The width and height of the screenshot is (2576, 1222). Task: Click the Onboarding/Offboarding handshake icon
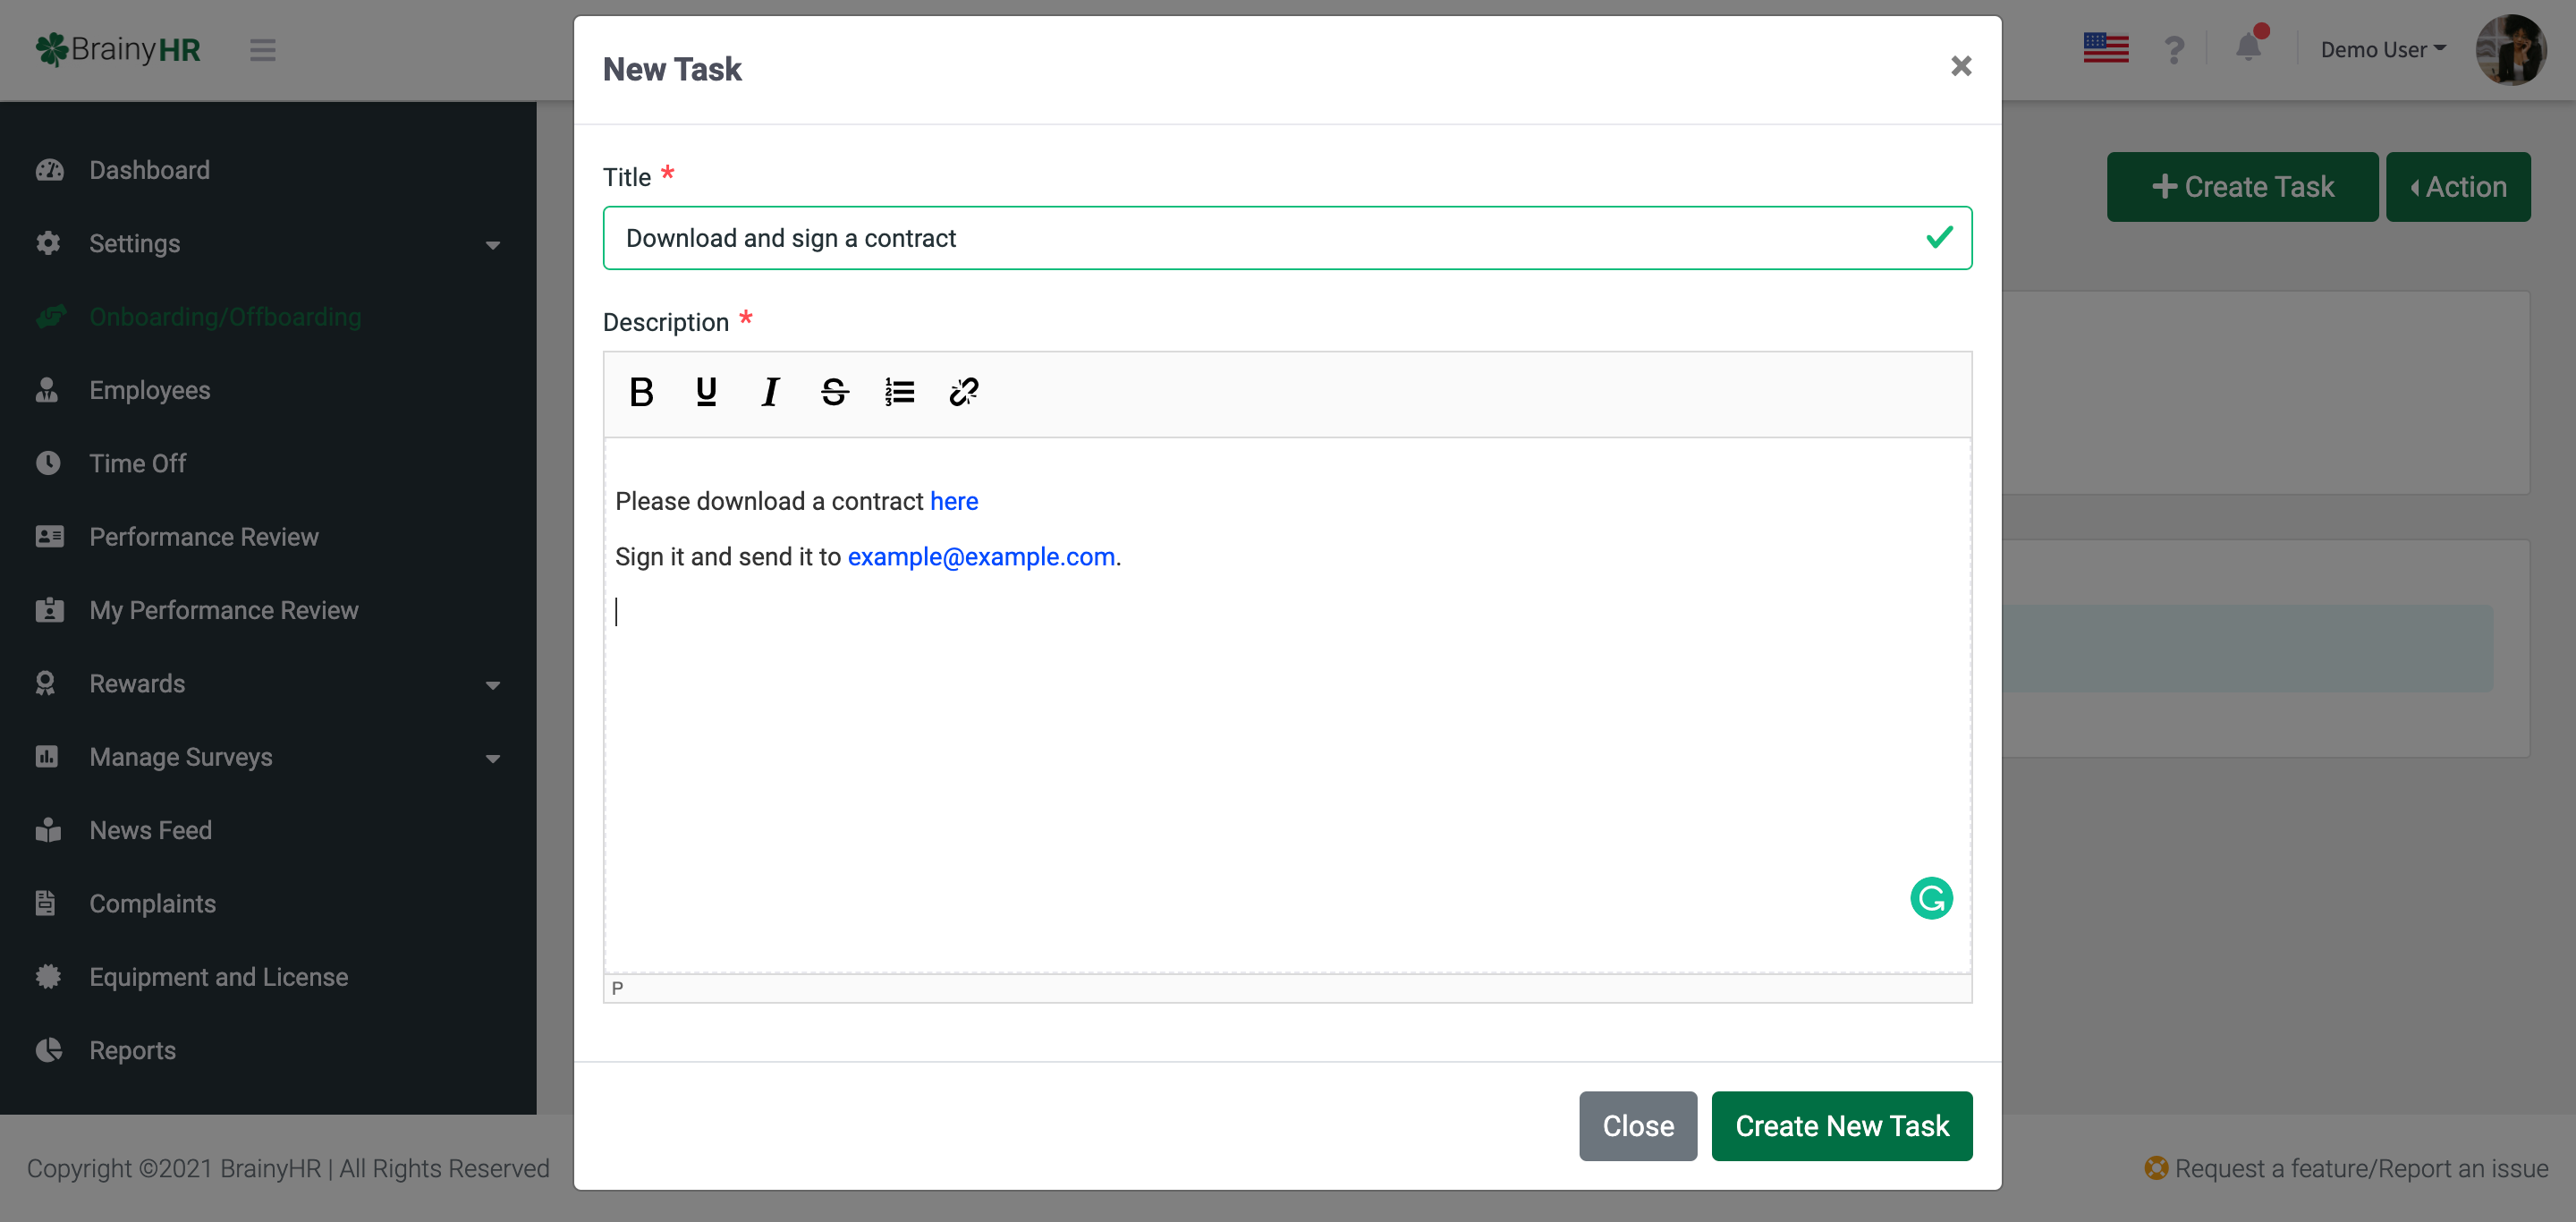[x=50, y=316]
